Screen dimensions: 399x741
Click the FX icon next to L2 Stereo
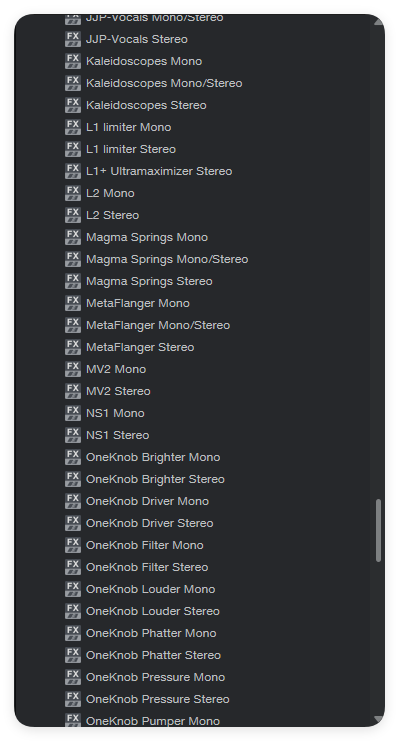pyautogui.click(x=73, y=215)
